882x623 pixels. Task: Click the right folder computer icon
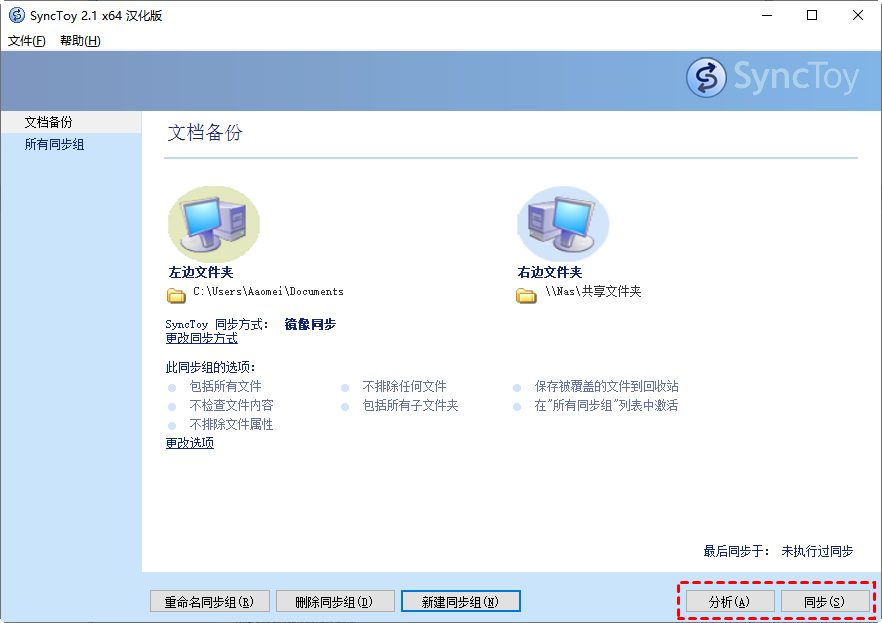pos(562,222)
